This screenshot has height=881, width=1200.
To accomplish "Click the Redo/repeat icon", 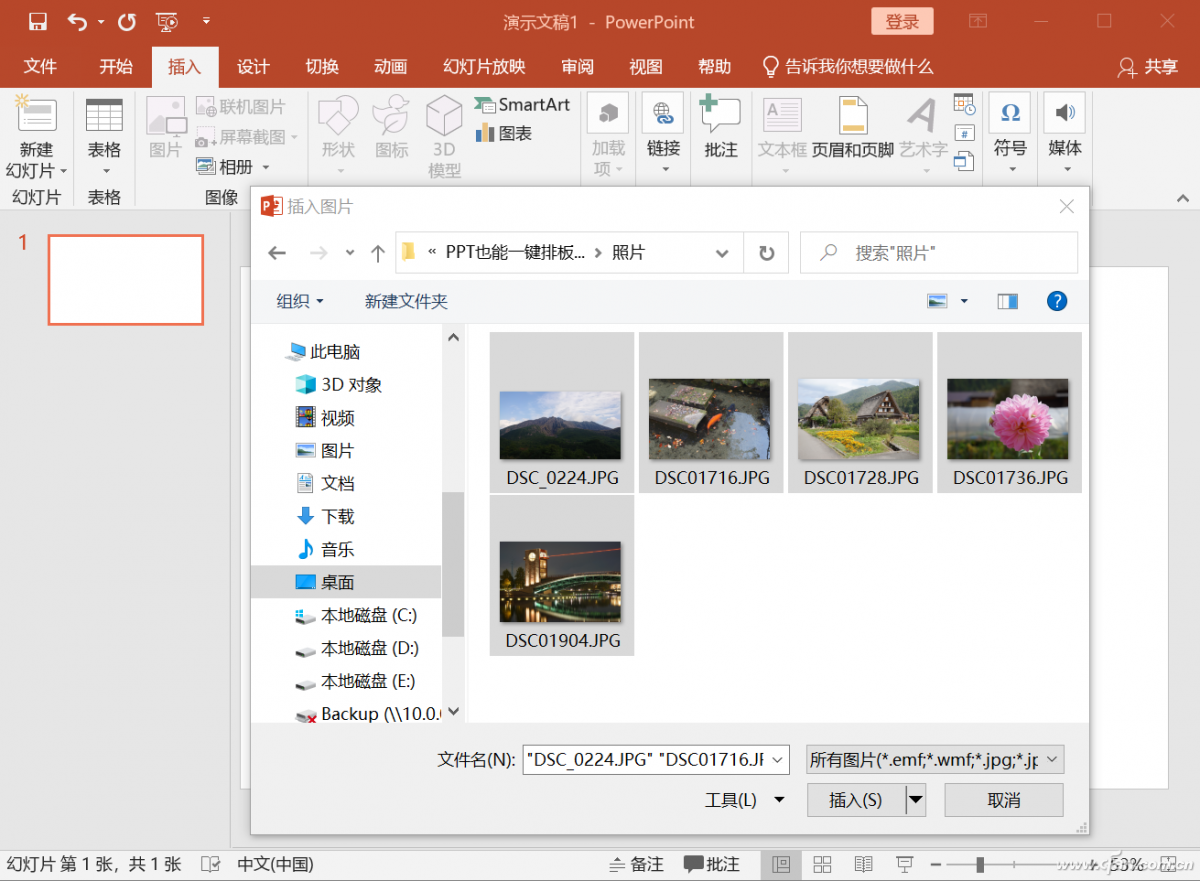I will coord(127,21).
